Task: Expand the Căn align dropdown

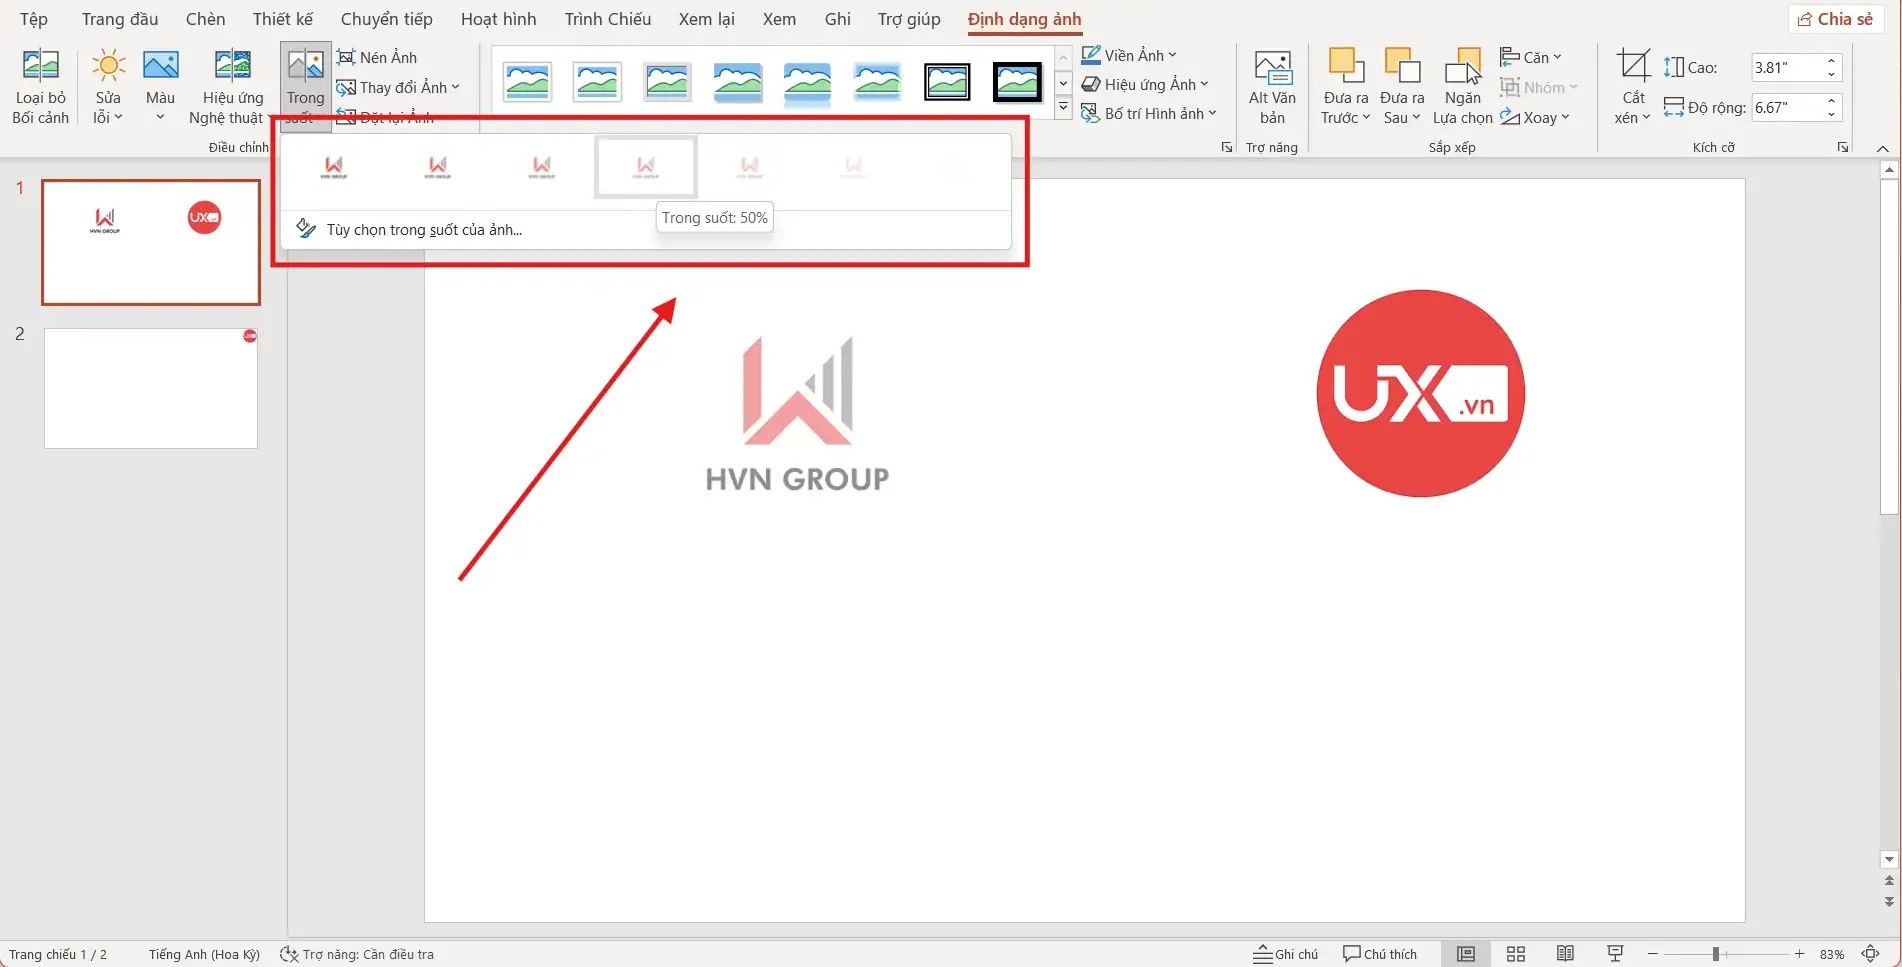Action: click(x=1531, y=57)
